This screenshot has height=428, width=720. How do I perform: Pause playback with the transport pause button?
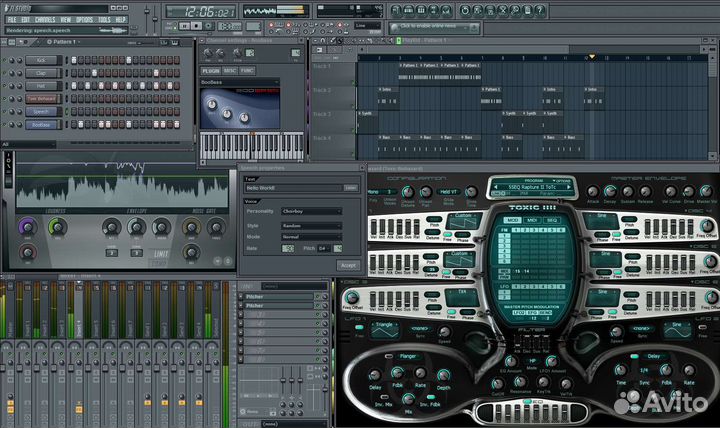(184, 26)
